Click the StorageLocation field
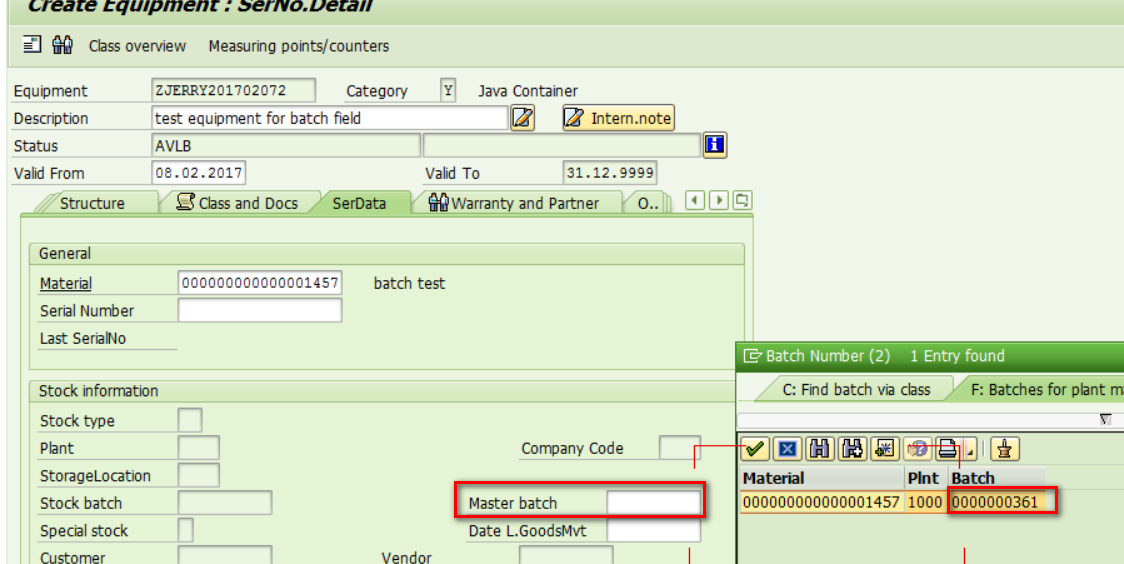This screenshot has width=1124, height=564. tap(199, 475)
